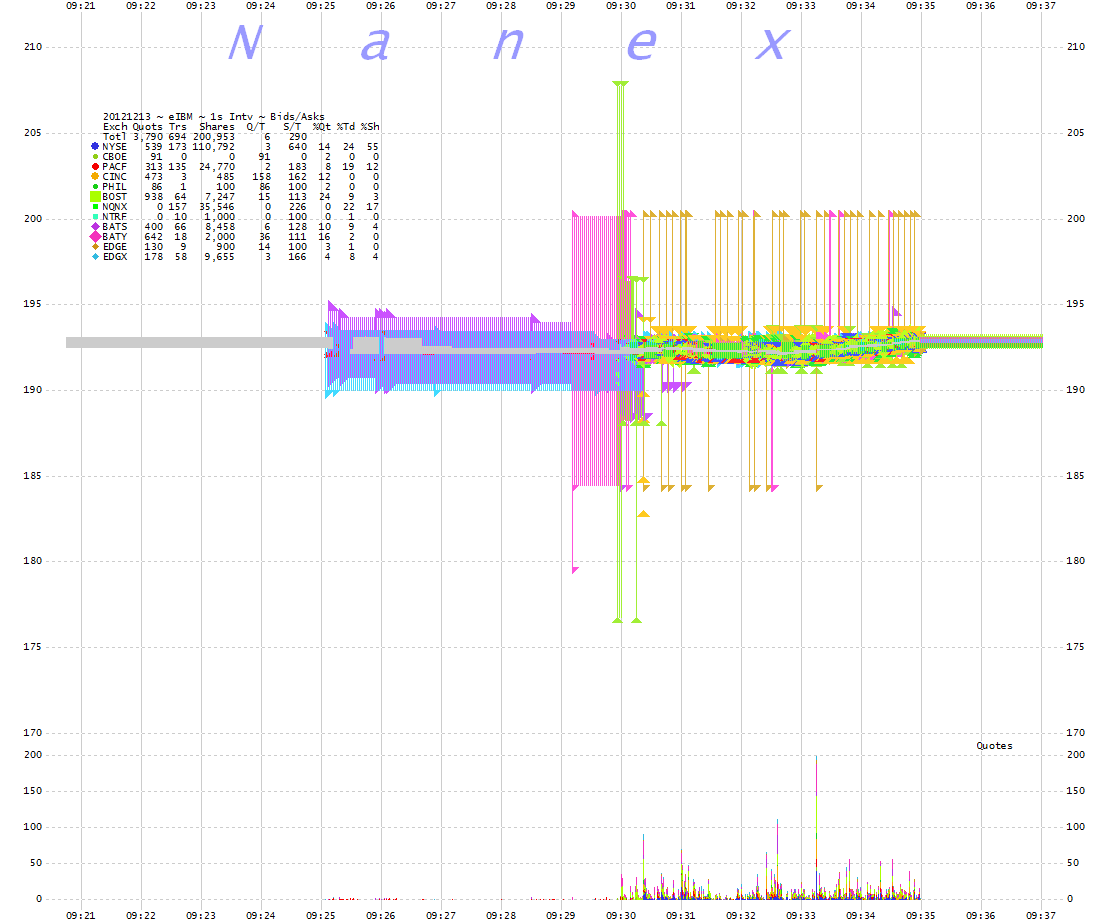
Task: Click the 'Shares' column header
Action: [x=216, y=127]
